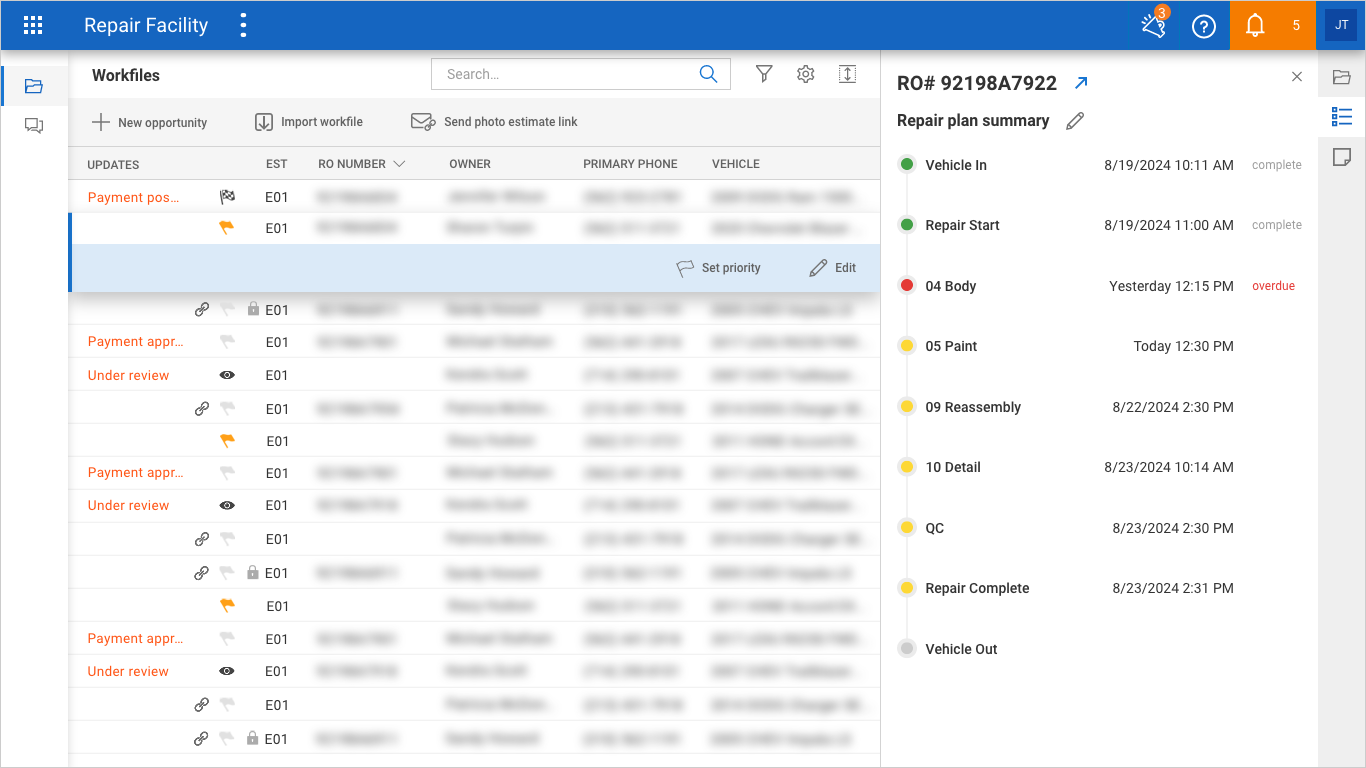
Task: Switch to the repair plan list tab in right rail
Action: (x=1342, y=117)
